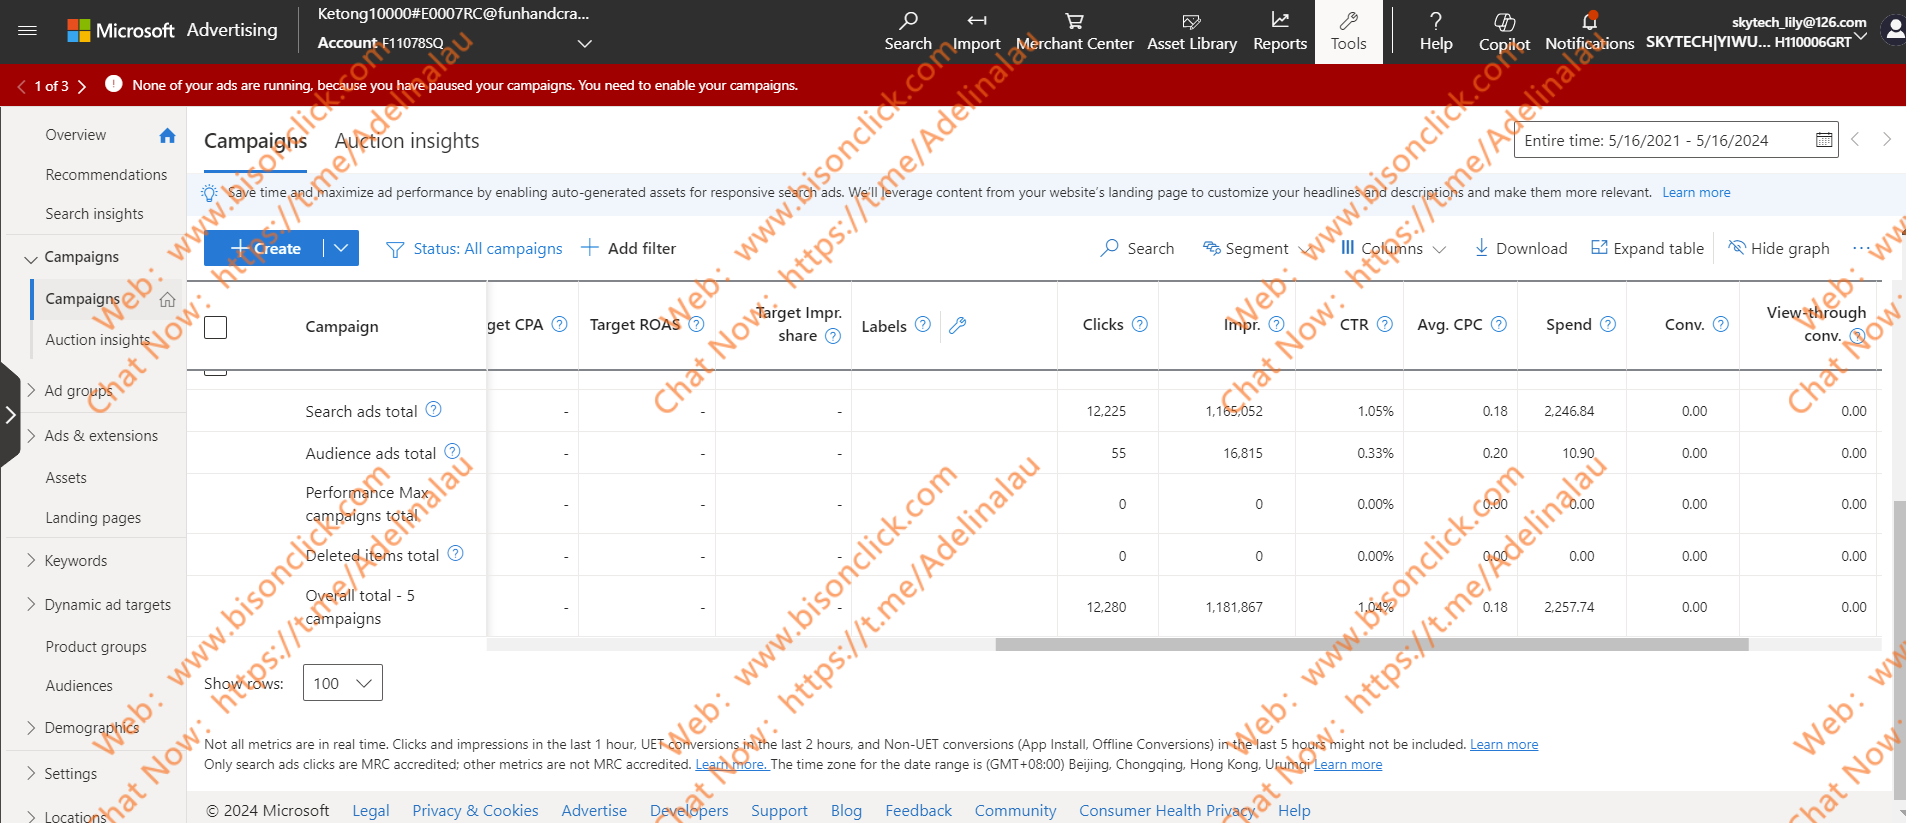Viewport: 1906px width, 823px height.
Task: Open the more options ellipsis menu
Action: pos(1861,248)
